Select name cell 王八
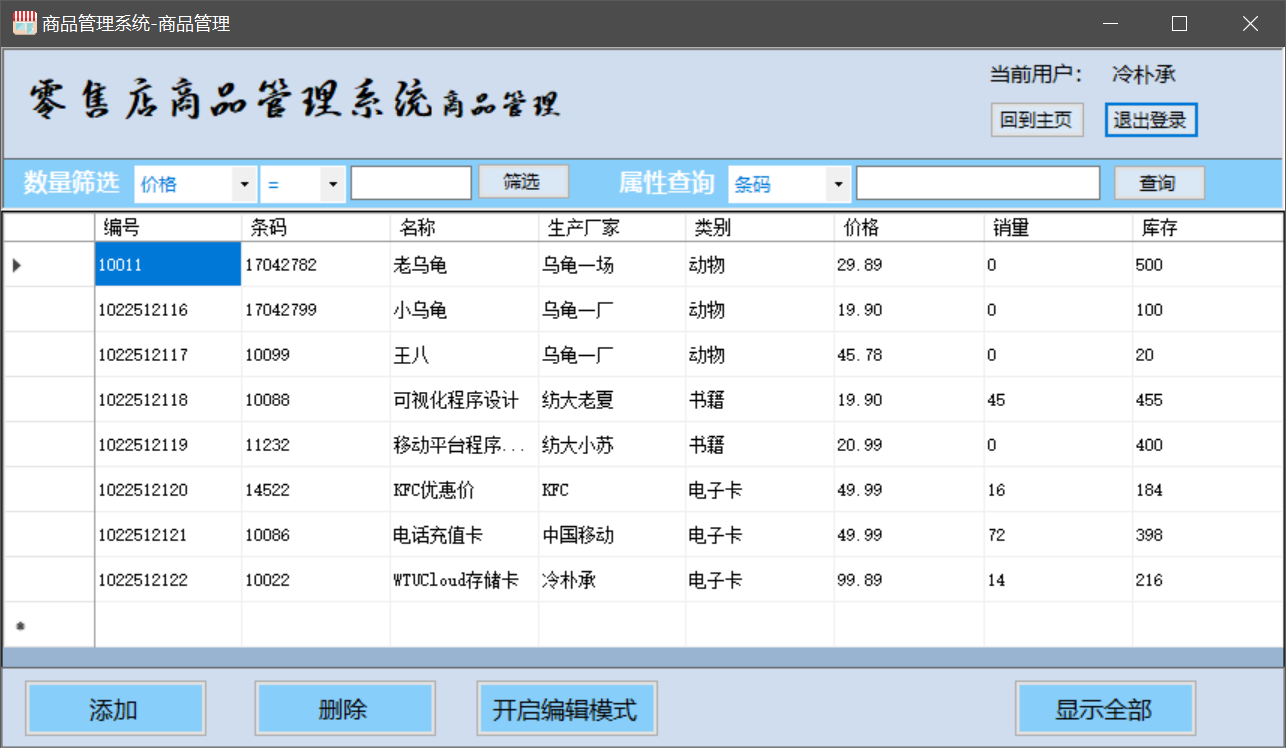Viewport: 1286px width, 748px height. (464, 355)
